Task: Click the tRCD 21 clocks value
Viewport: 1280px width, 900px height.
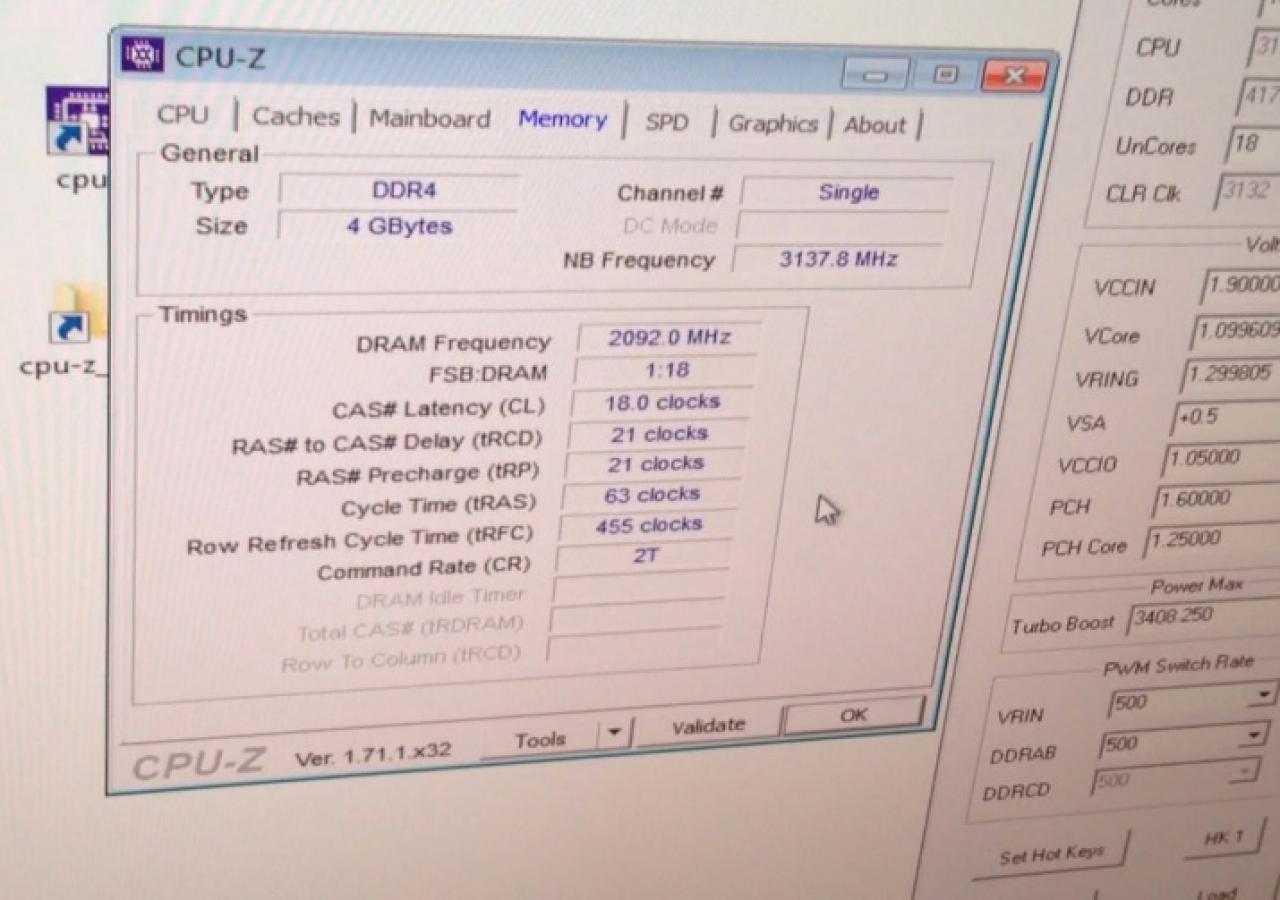Action: (658, 434)
